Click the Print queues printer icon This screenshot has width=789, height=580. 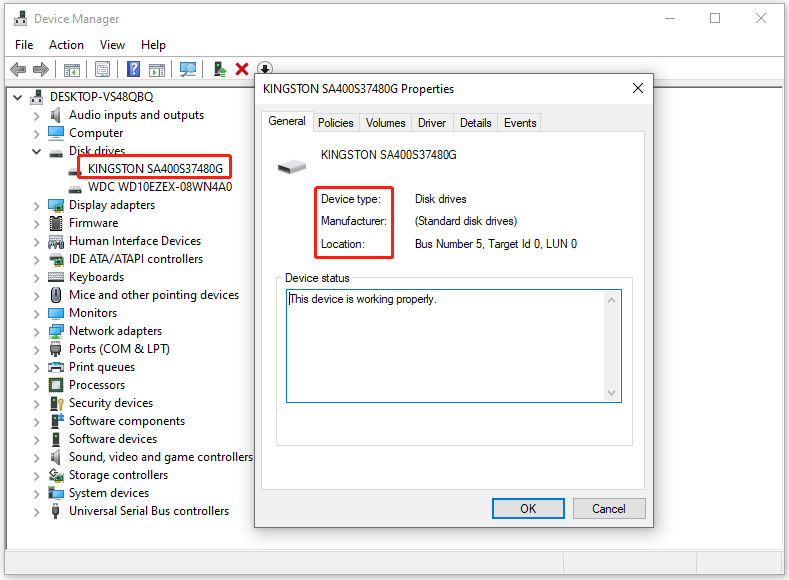coord(56,367)
